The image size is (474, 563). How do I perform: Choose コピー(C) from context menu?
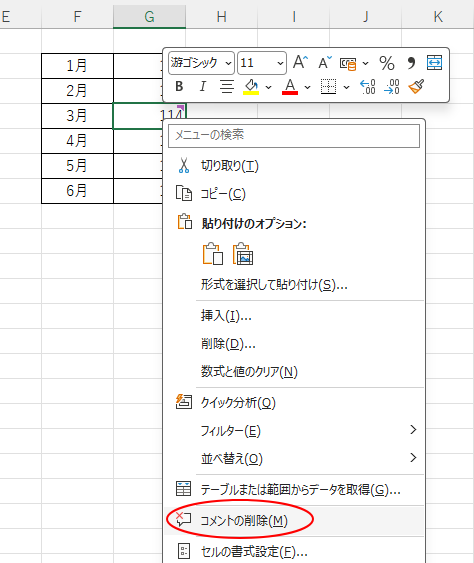[x=294, y=194]
